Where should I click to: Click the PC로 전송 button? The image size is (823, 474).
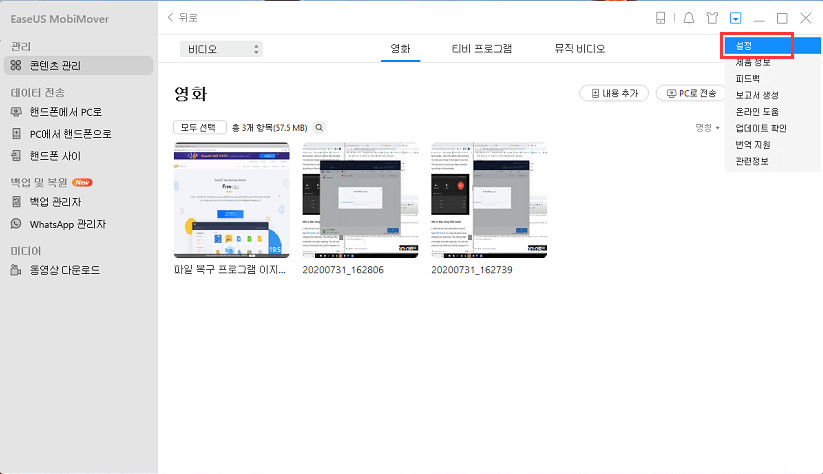[x=691, y=93]
